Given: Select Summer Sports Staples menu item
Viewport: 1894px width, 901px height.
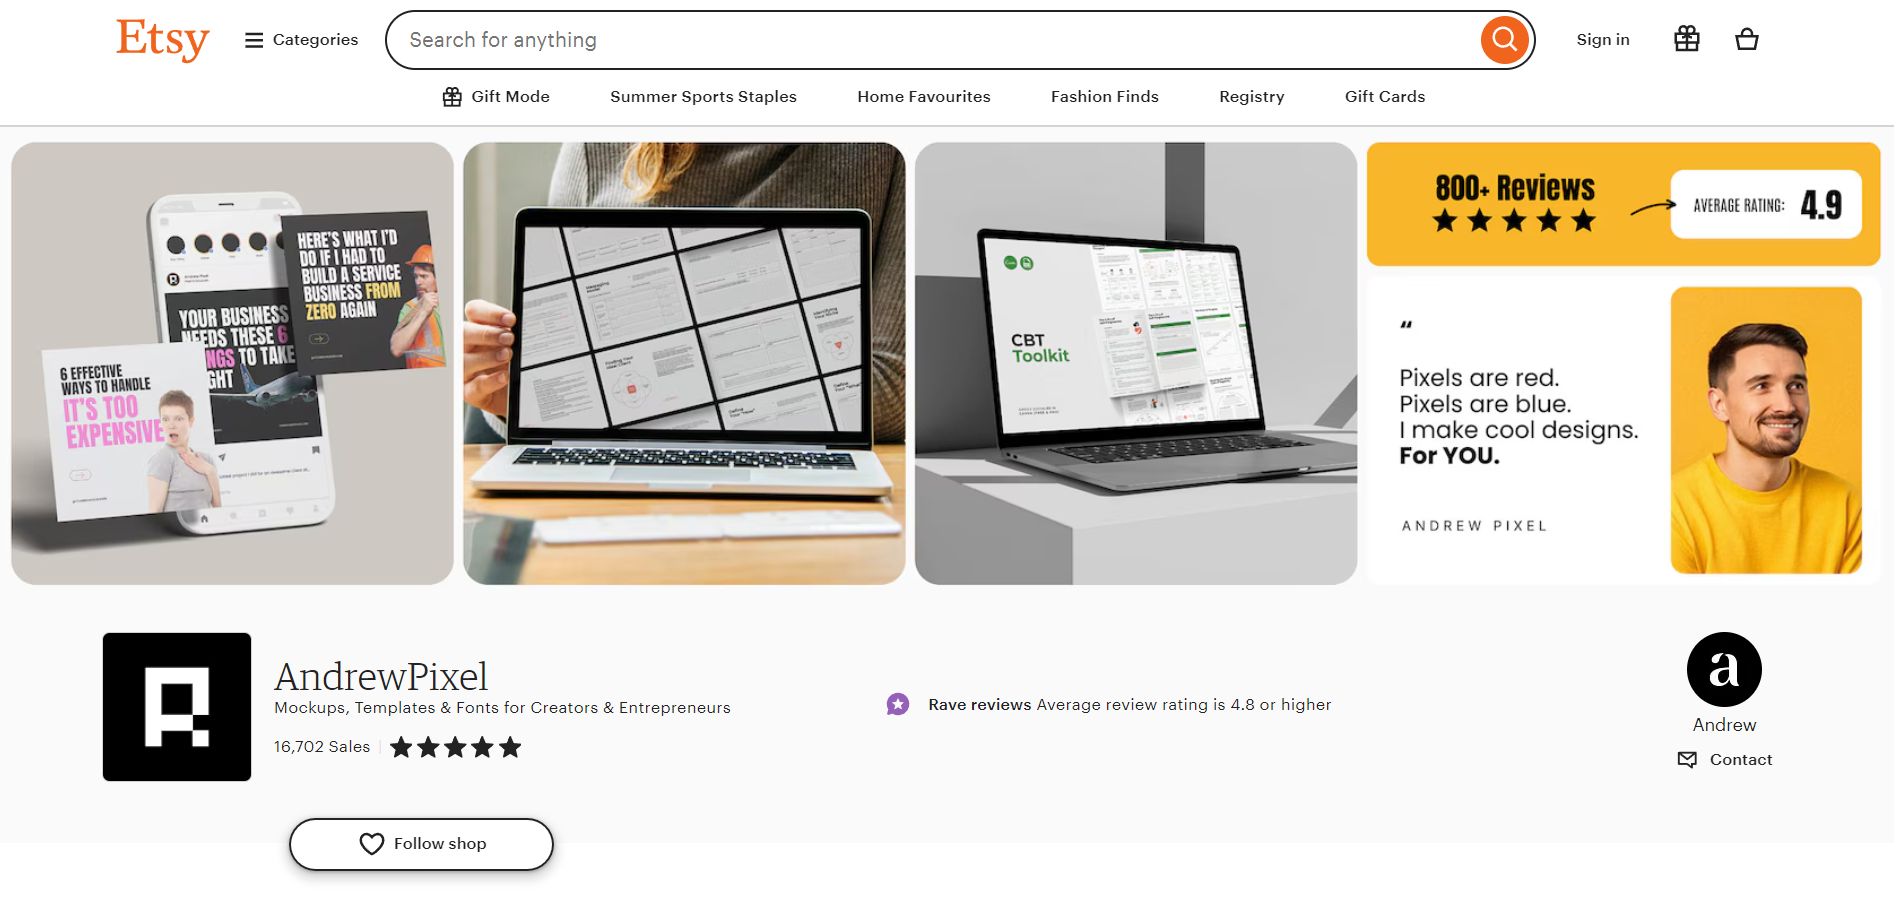Looking at the screenshot, I should click(703, 97).
